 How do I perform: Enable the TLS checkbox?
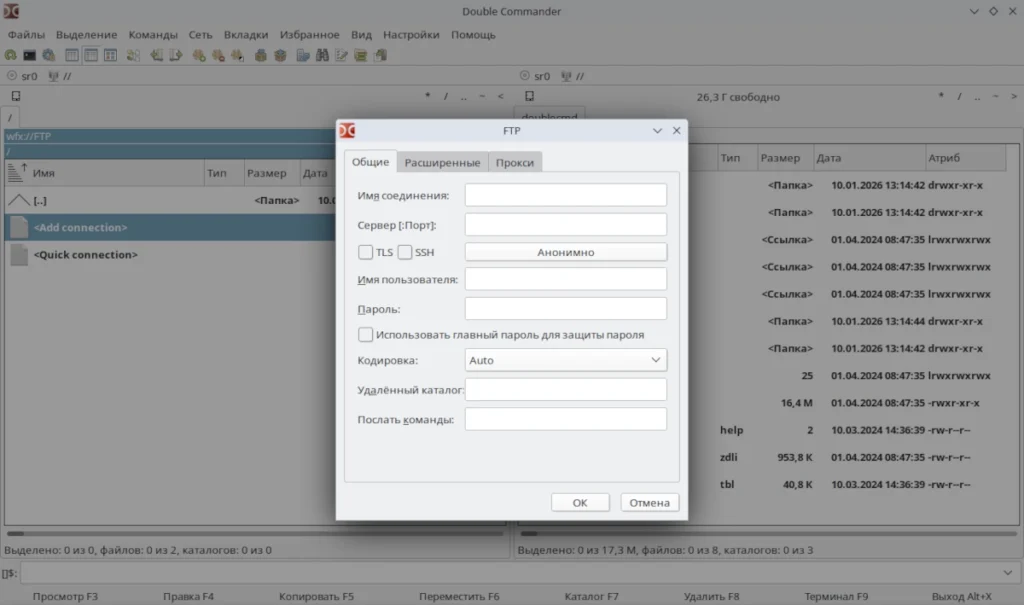(x=366, y=252)
